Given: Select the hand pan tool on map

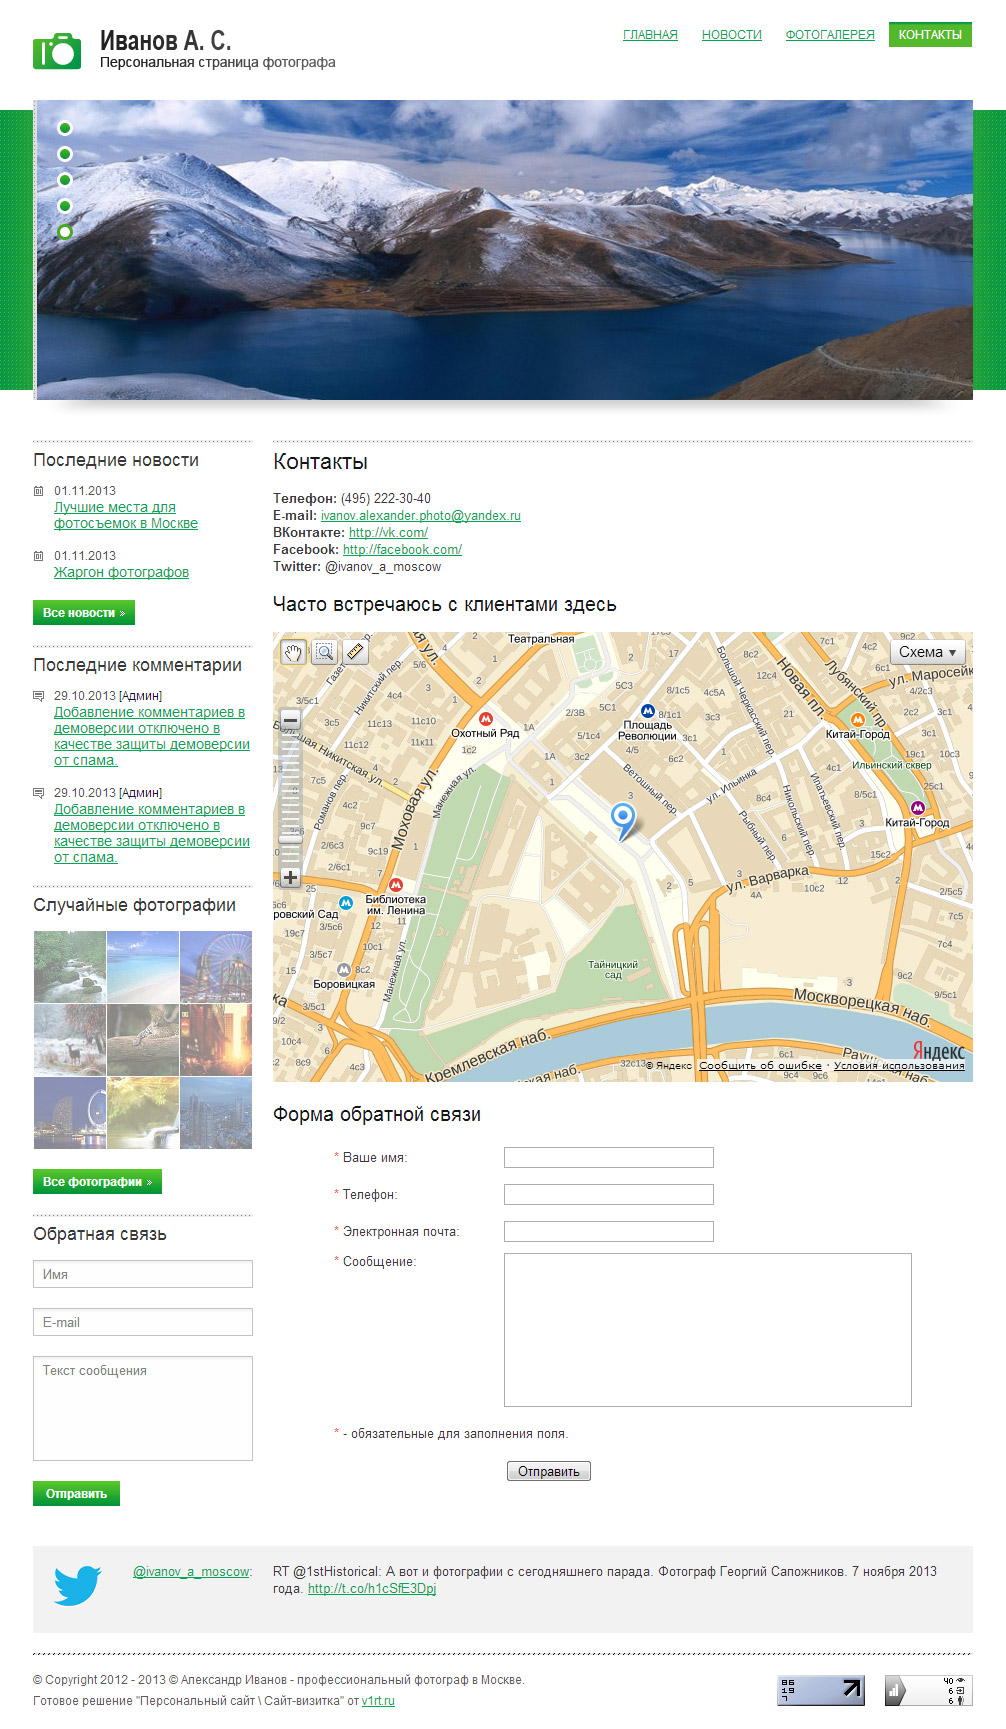Looking at the screenshot, I should pos(293,653).
